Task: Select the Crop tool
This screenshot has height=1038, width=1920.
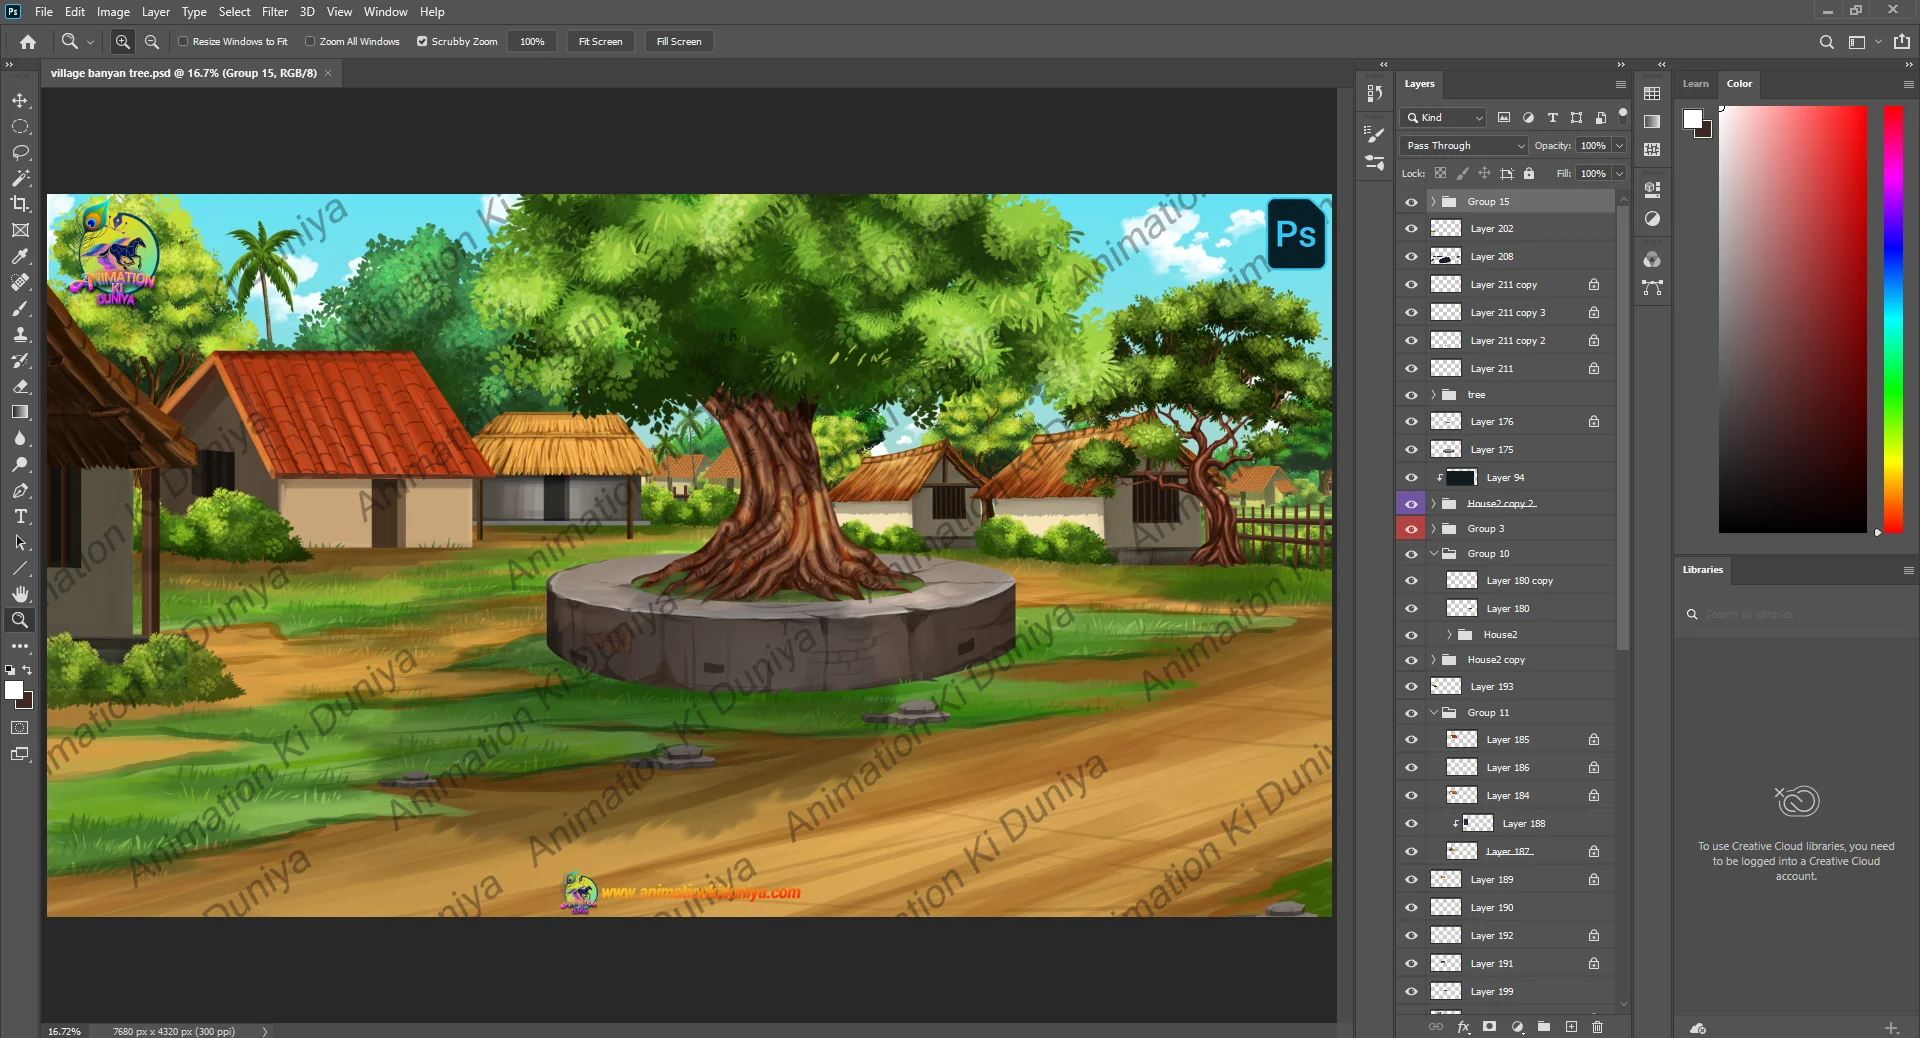Action: [x=20, y=204]
